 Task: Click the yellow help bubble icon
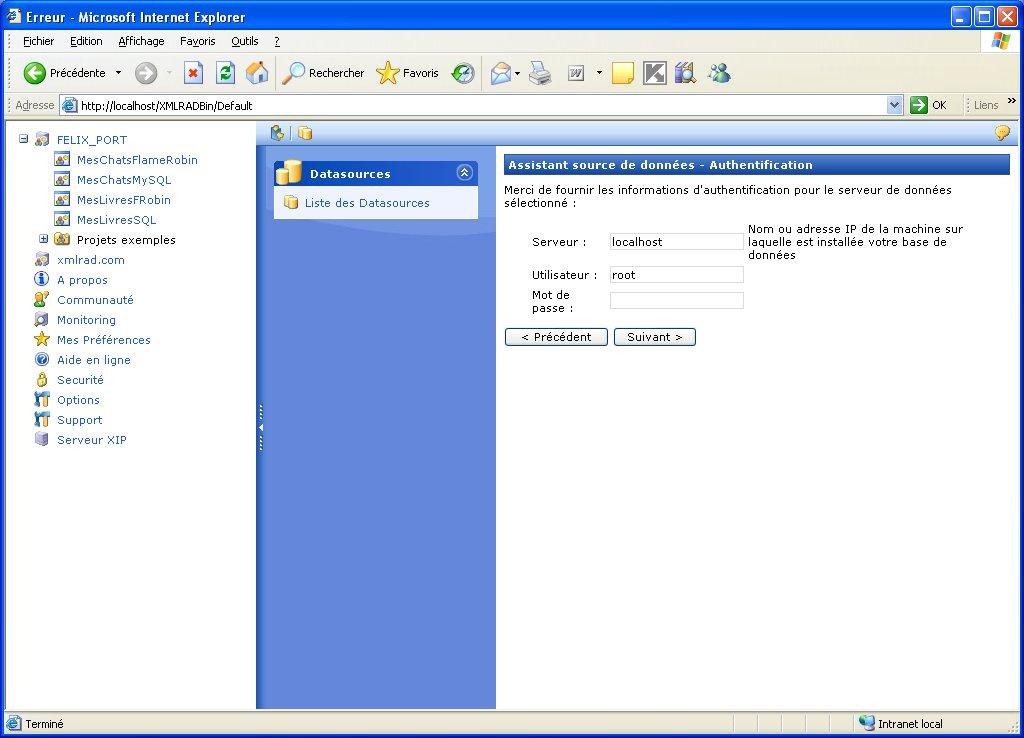1001,133
